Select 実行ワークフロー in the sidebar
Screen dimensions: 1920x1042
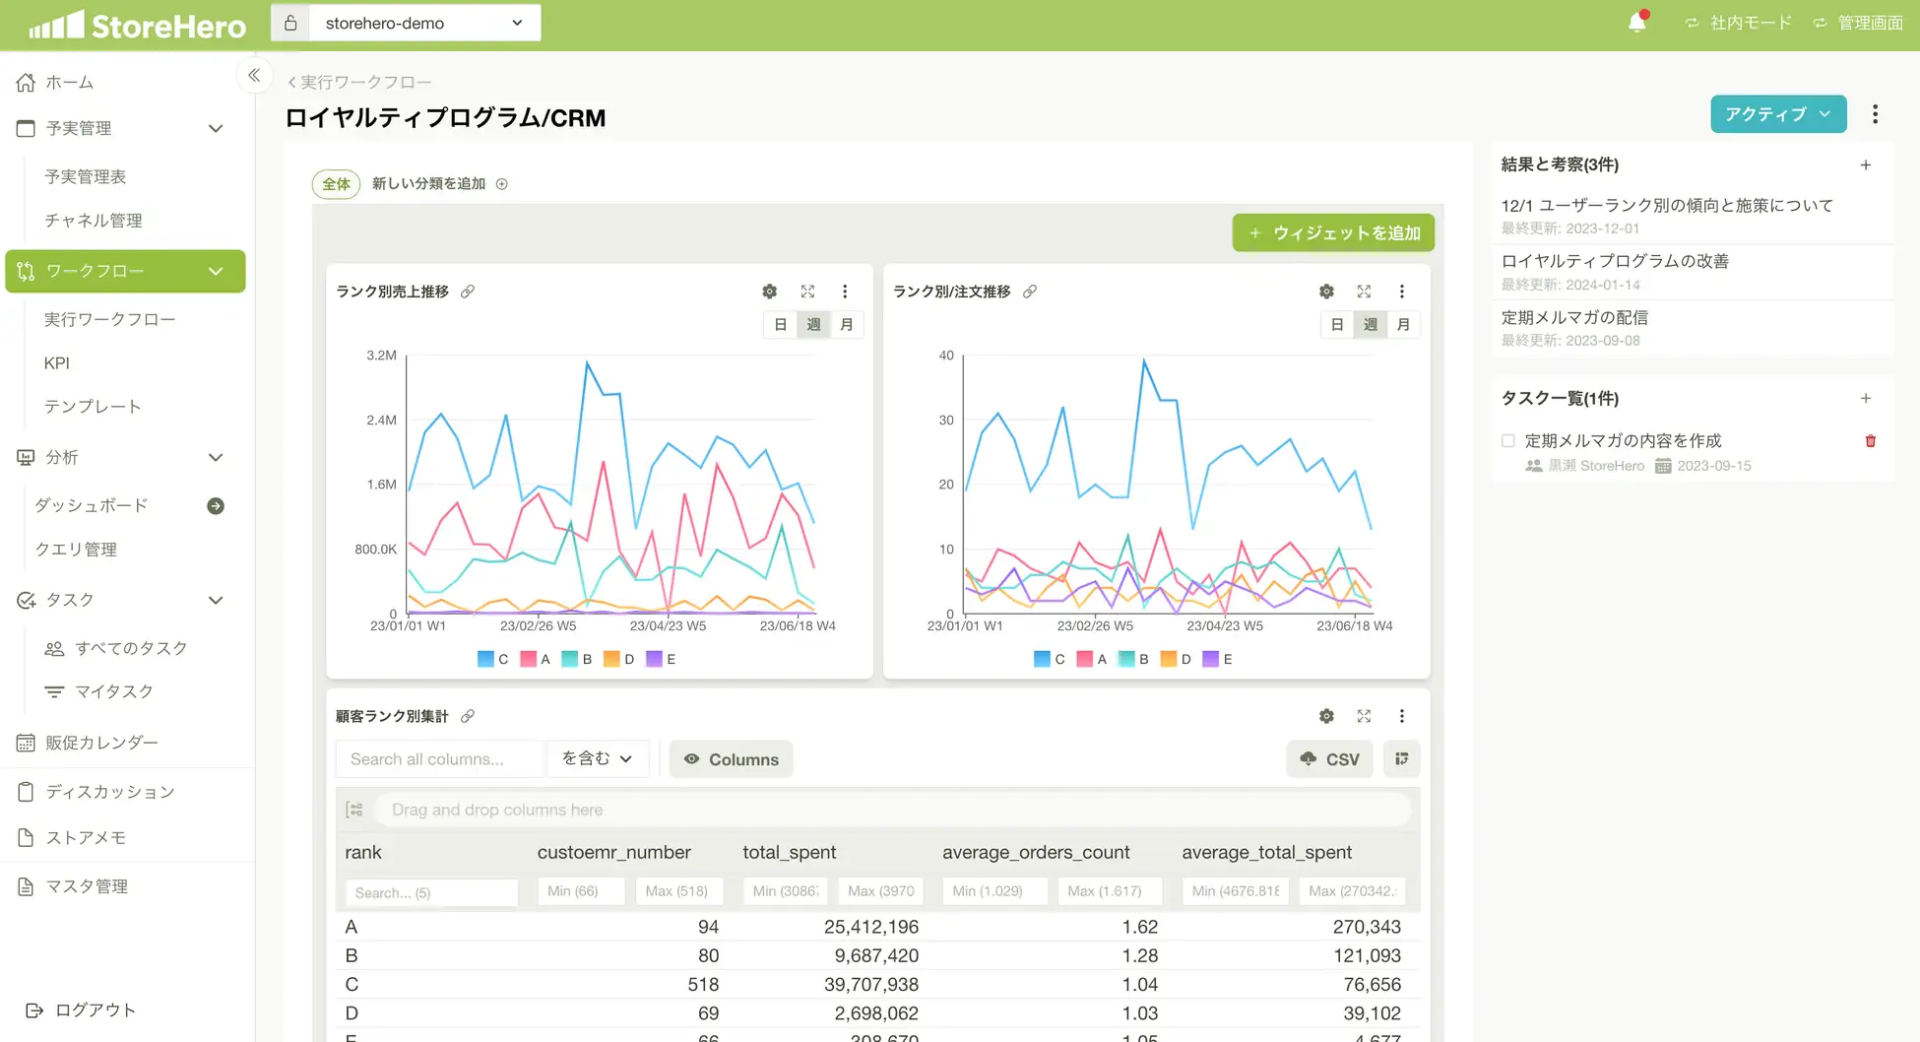click(110, 318)
